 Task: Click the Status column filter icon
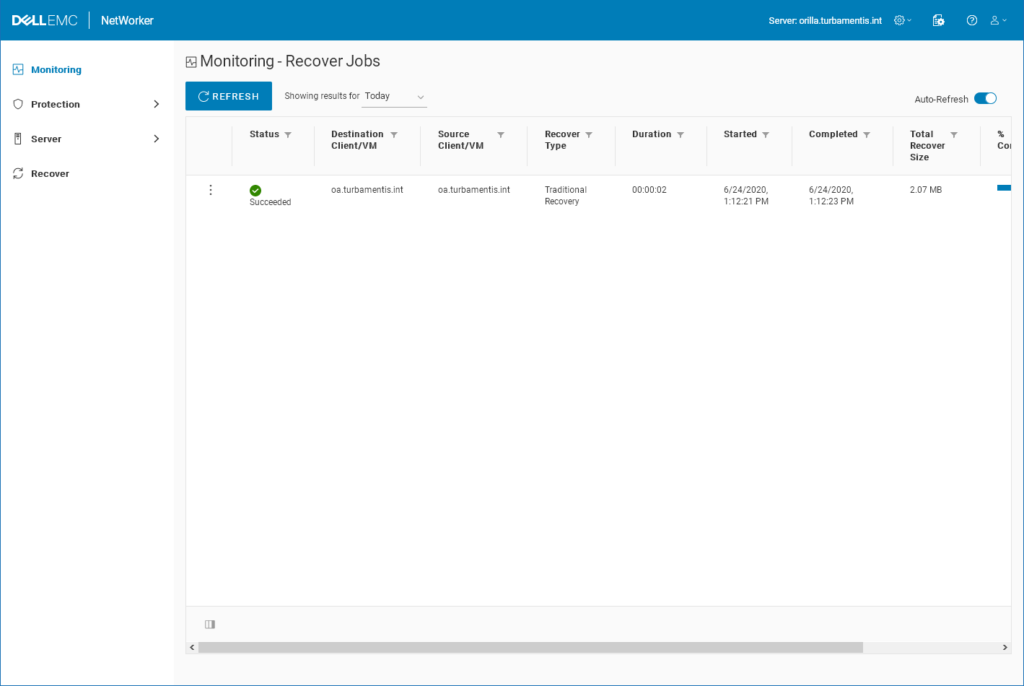288,133
